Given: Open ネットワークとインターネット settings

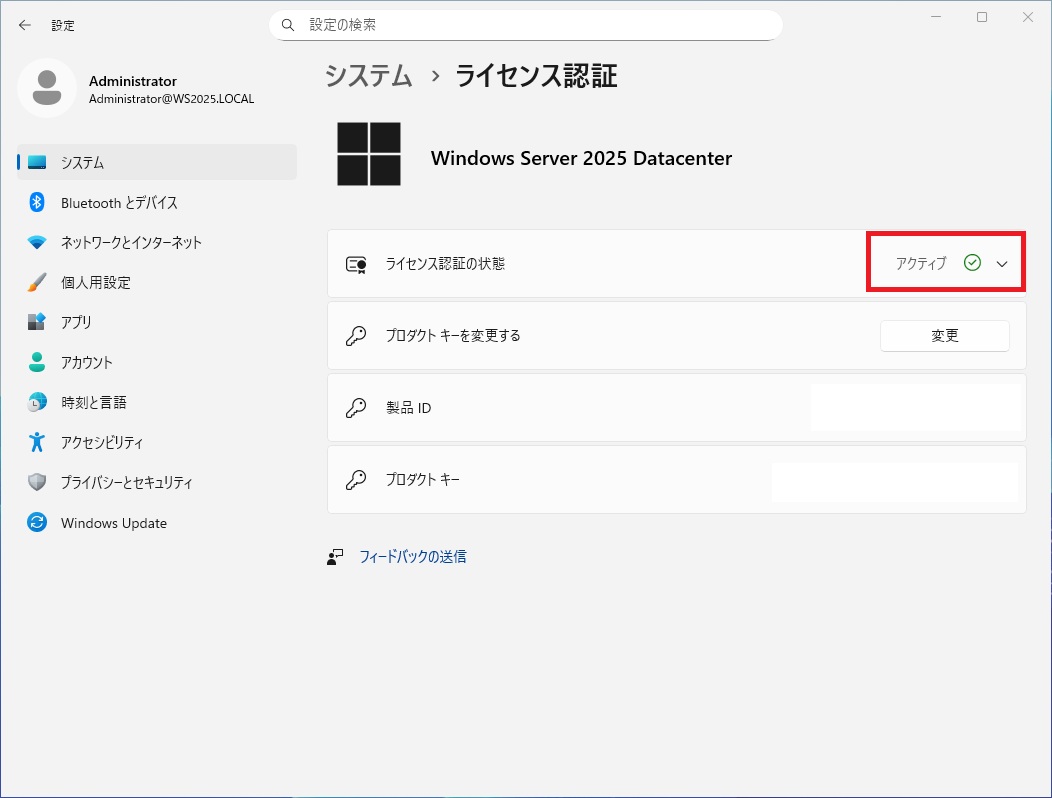Looking at the screenshot, I should [x=157, y=242].
